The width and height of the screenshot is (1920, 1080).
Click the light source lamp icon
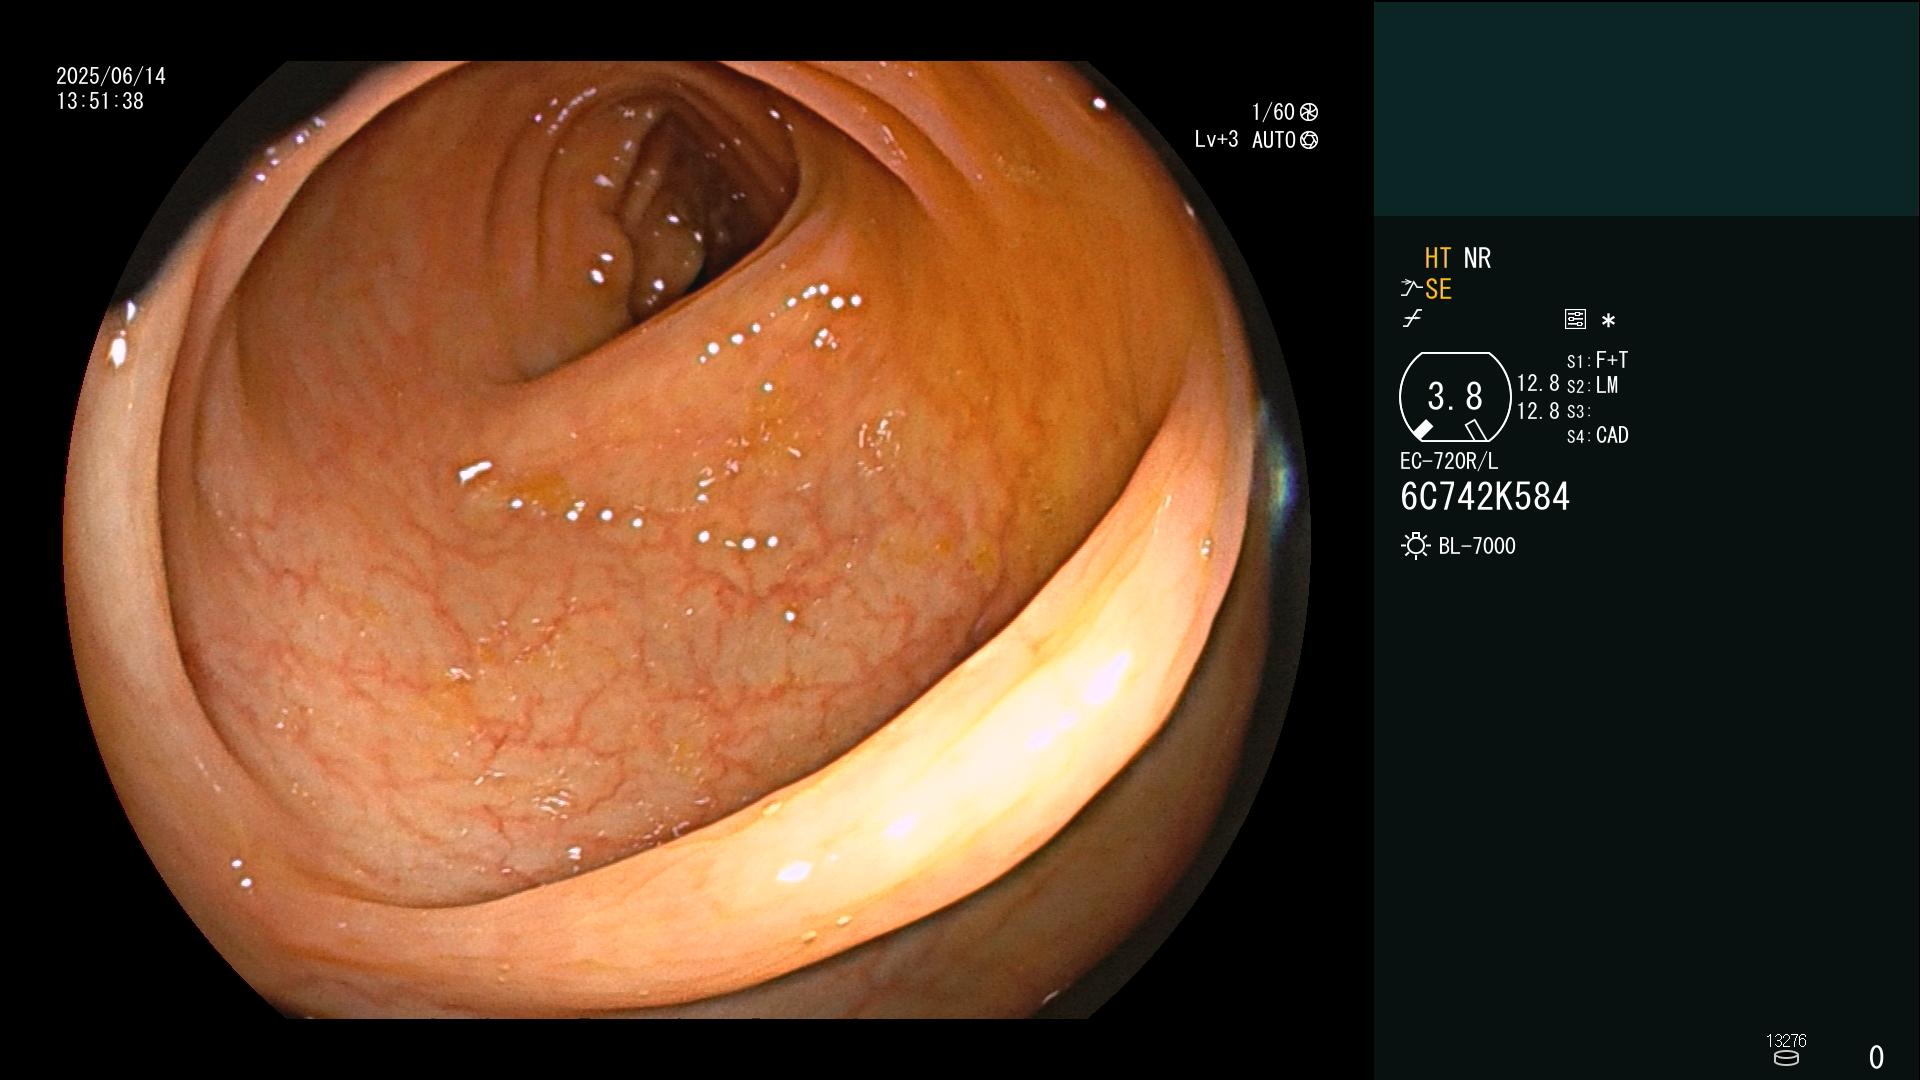(x=1415, y=546)
